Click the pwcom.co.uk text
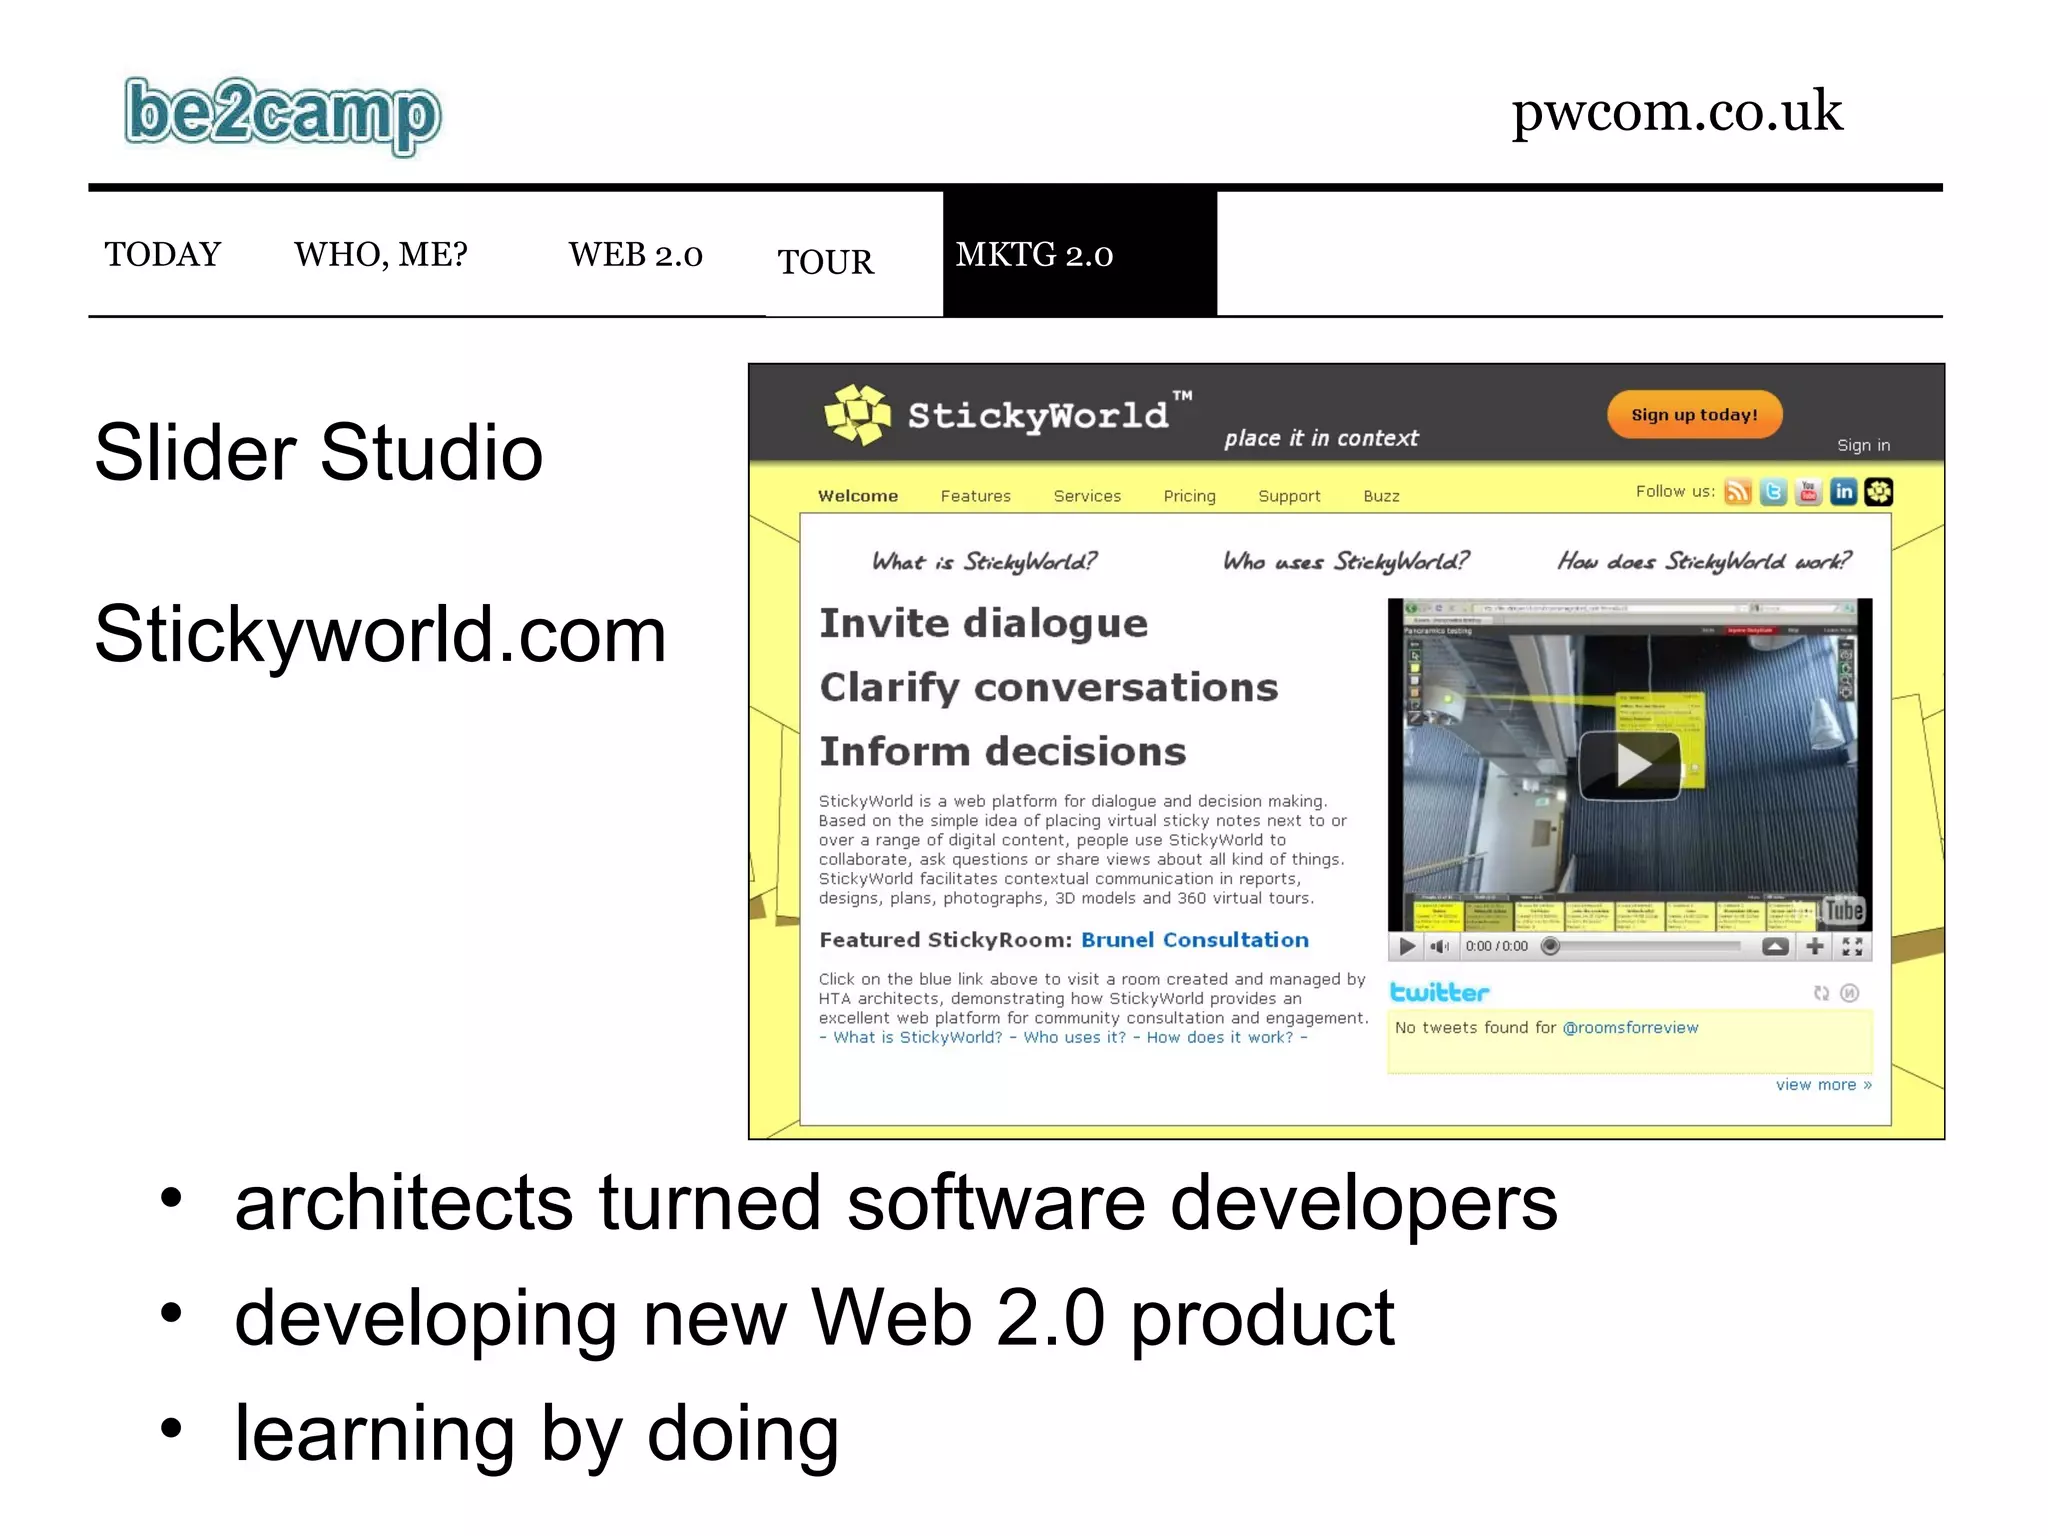 (x=1677, y=113)
